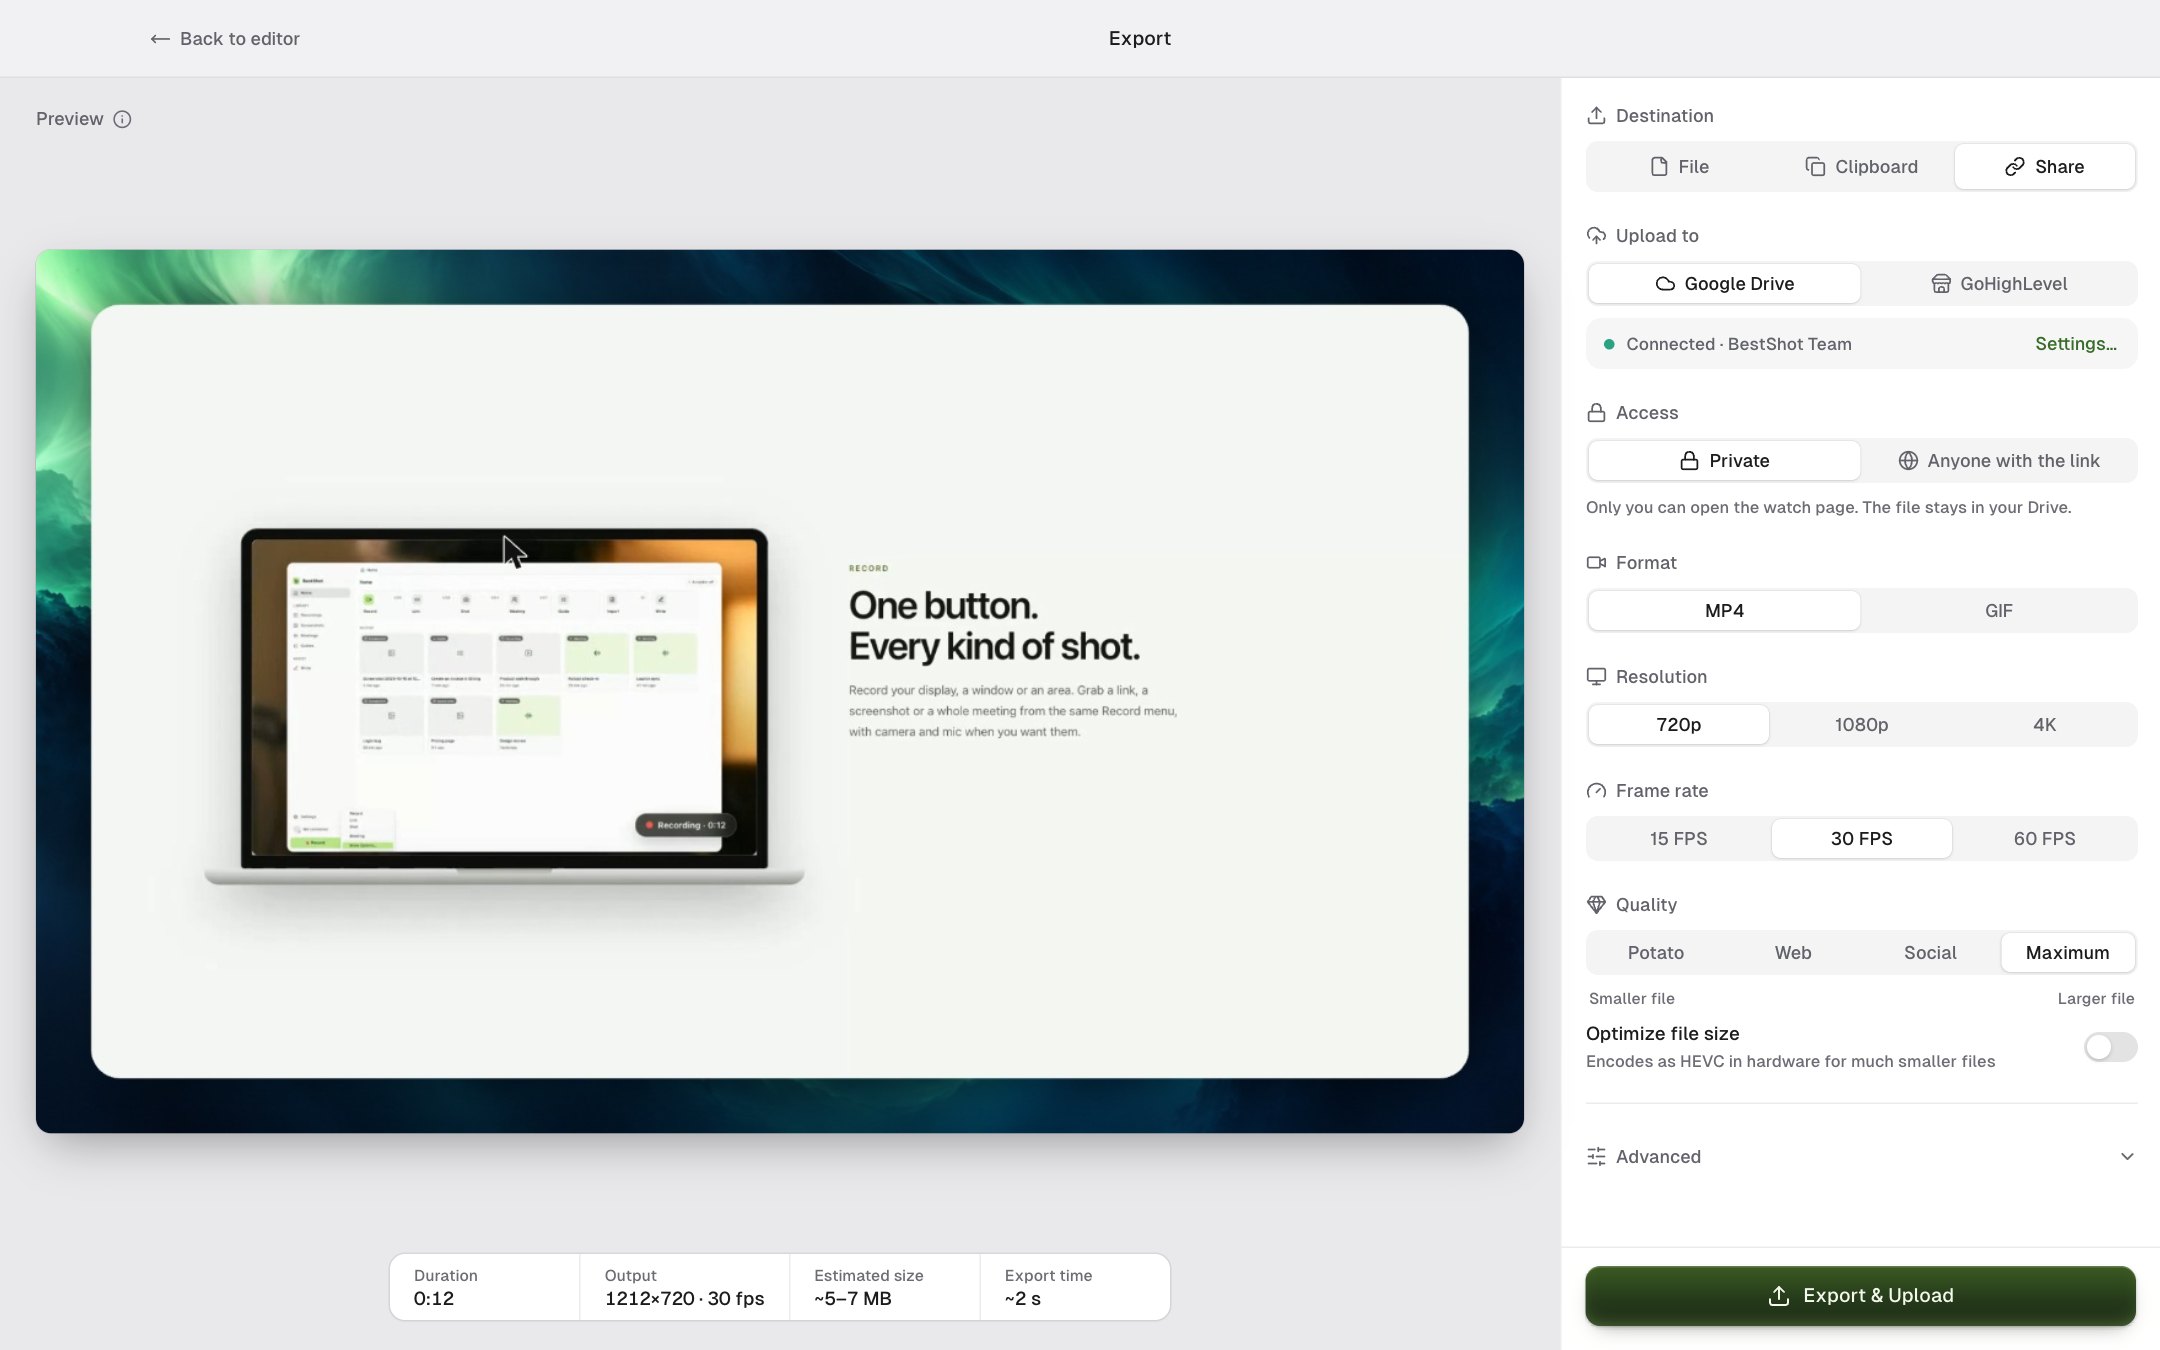Set access to Anyone with the link
Image resolution: width=2160 pixels, height=1350 pixels.
click(1998, 461)
